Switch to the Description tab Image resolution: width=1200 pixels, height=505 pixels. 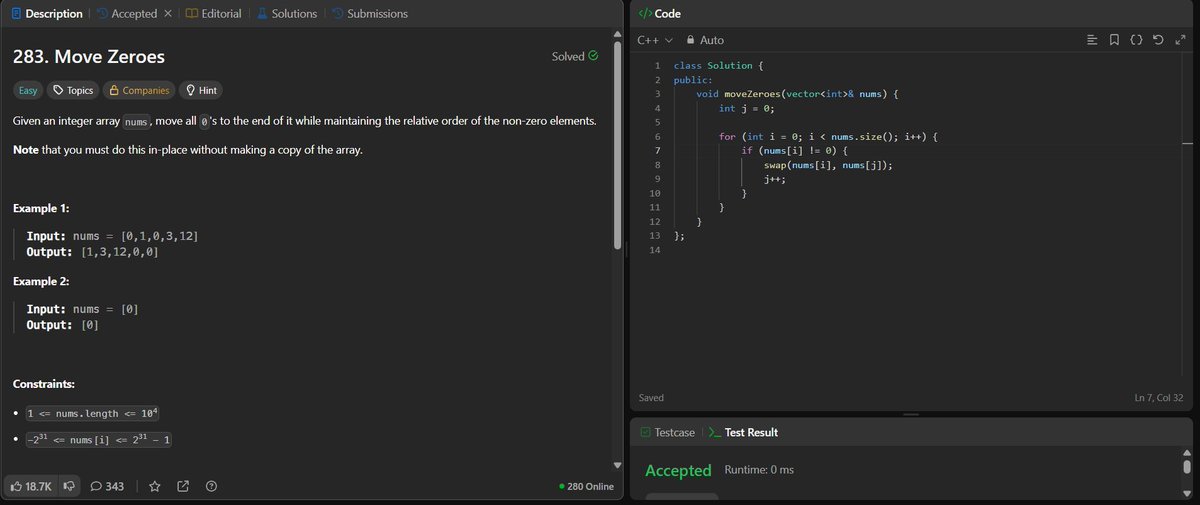point(47,14)
